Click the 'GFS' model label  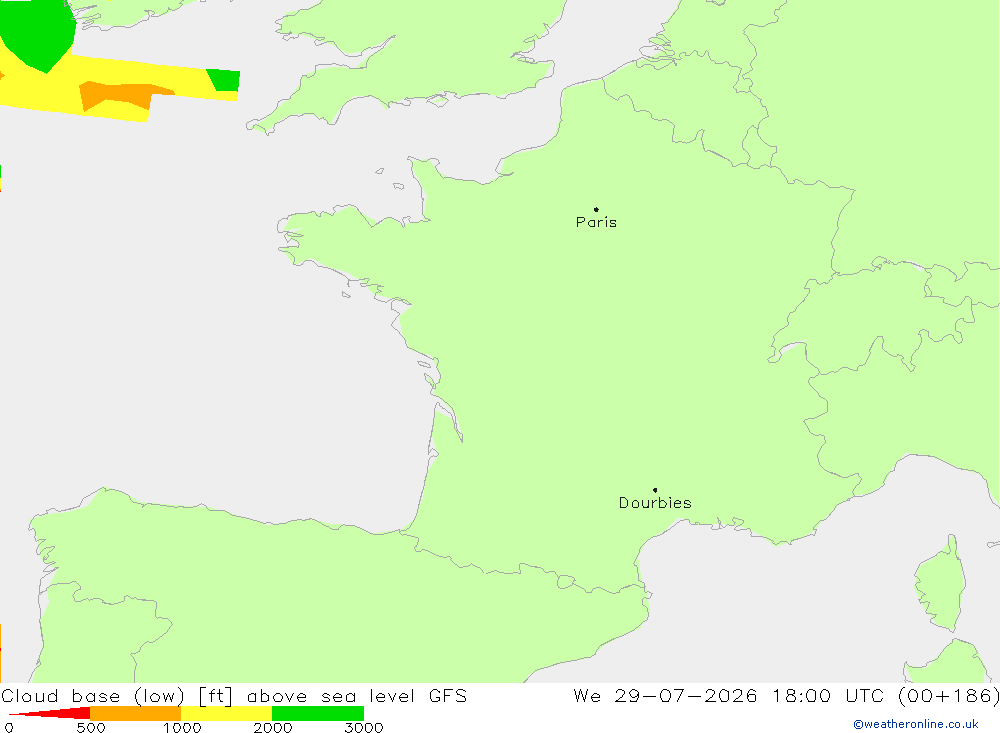448,696
